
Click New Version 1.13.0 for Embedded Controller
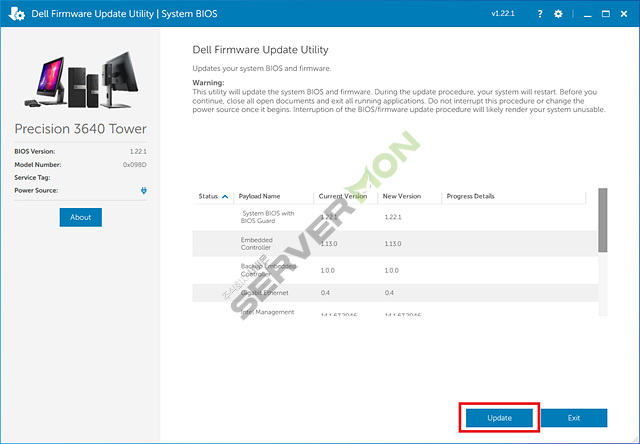393,244
